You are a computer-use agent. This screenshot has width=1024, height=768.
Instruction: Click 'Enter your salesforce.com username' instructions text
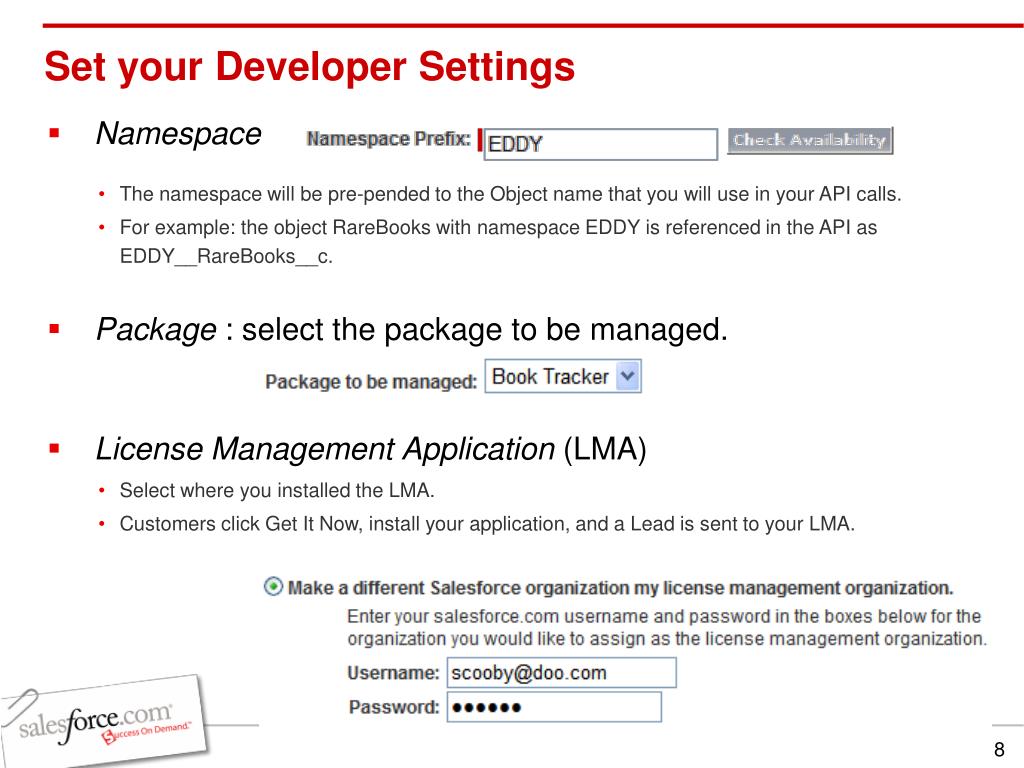click(666, 627)
